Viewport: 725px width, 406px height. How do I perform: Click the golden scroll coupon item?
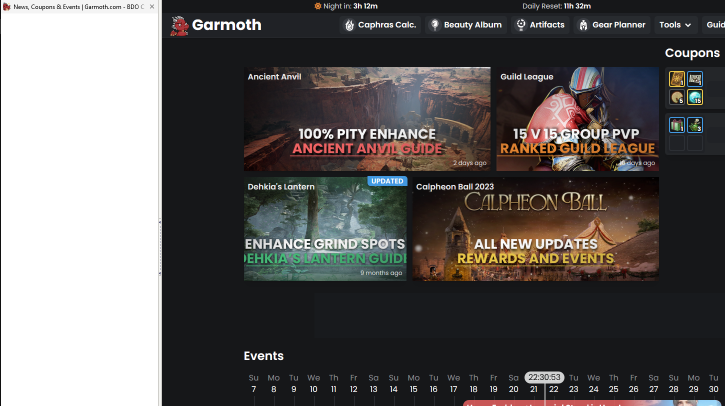pos(677,79)
